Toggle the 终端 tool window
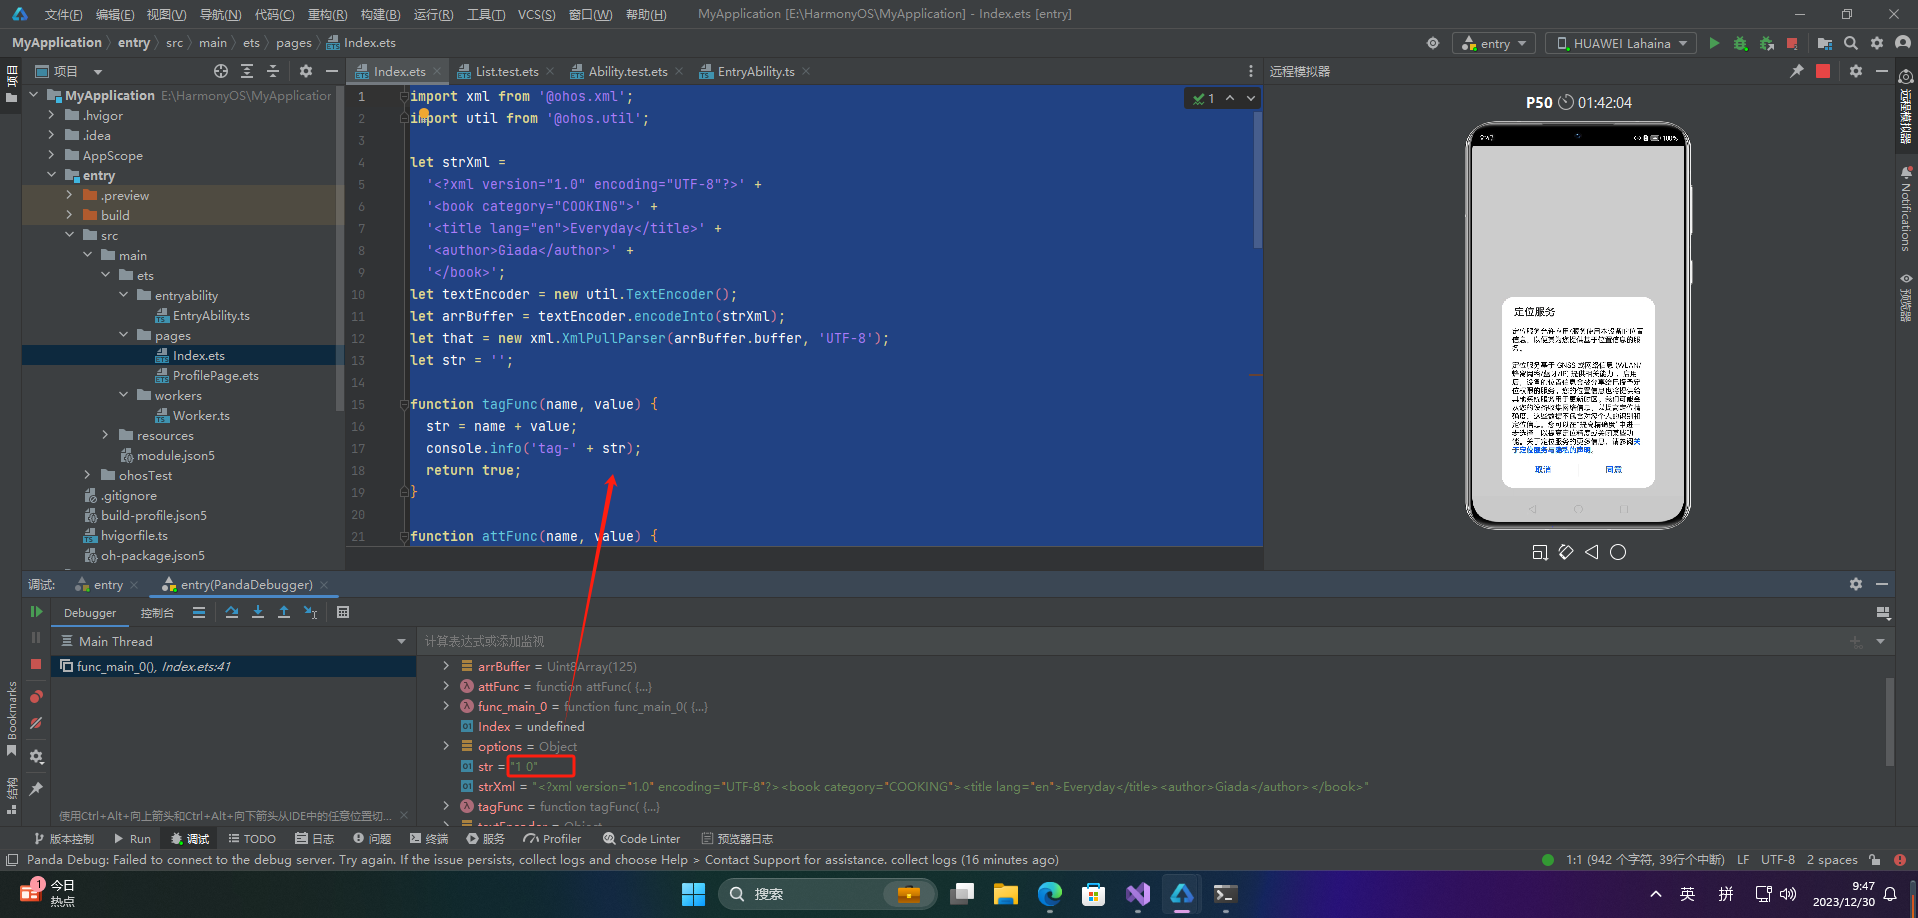 429,839
